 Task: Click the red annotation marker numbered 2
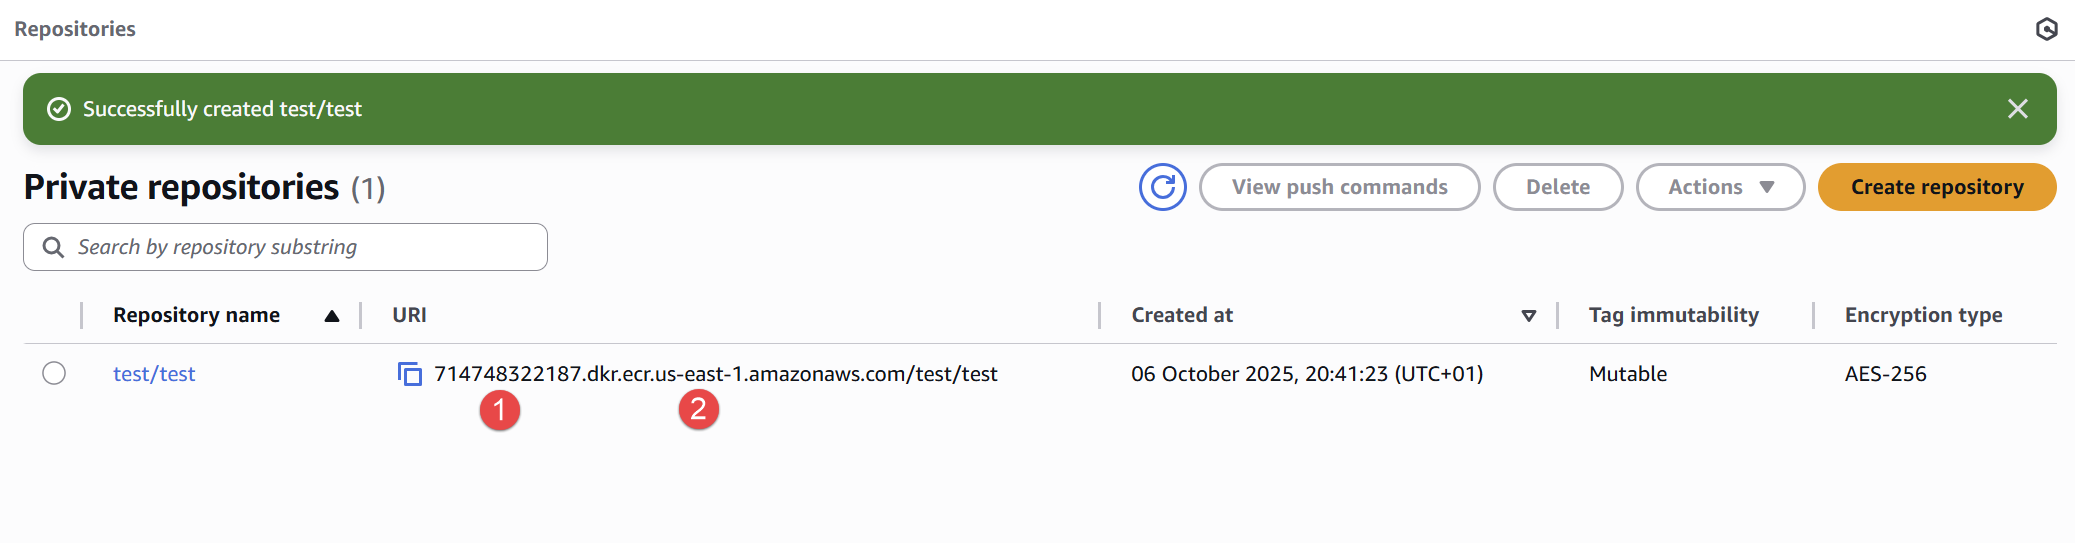[x=698, y=409]
